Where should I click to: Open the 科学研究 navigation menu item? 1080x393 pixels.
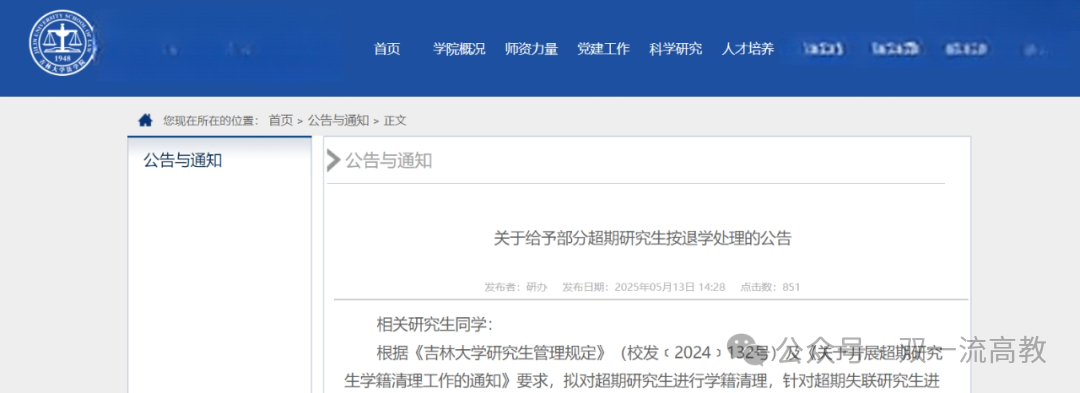coord(676,49)
